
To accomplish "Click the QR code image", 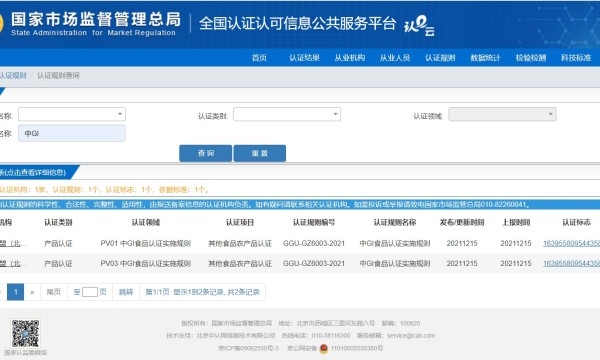I will pyautogui.click(x=25, y=333).
